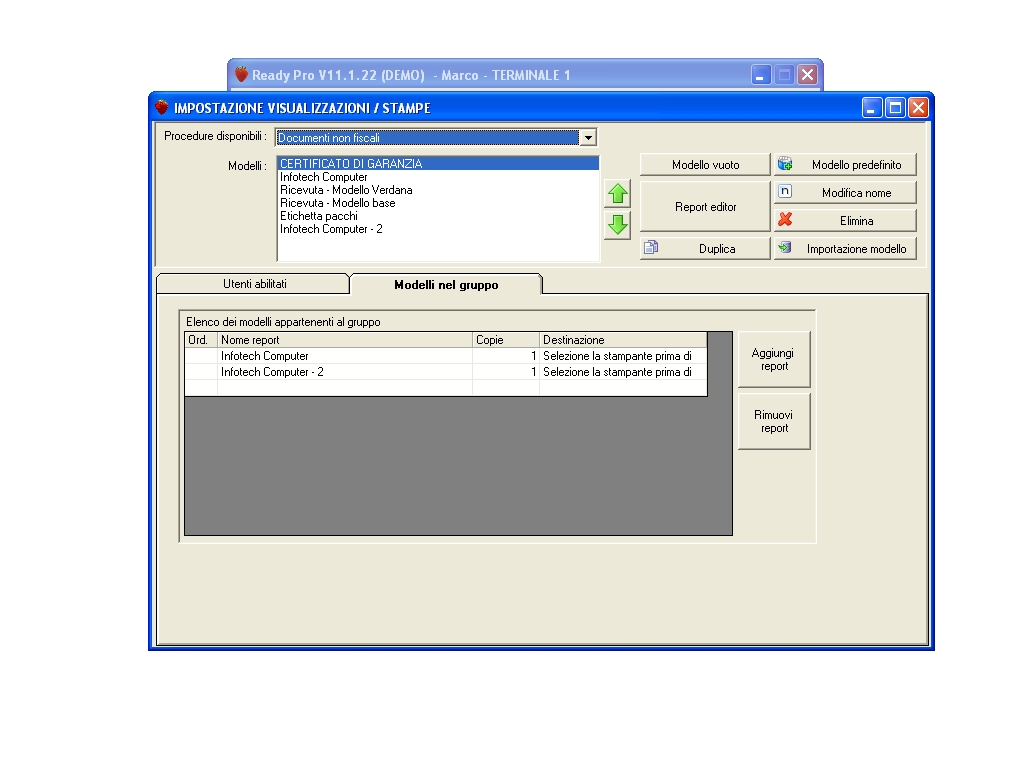Click the Duplica button
1024x768 pixels.
[x=705, y=249]
